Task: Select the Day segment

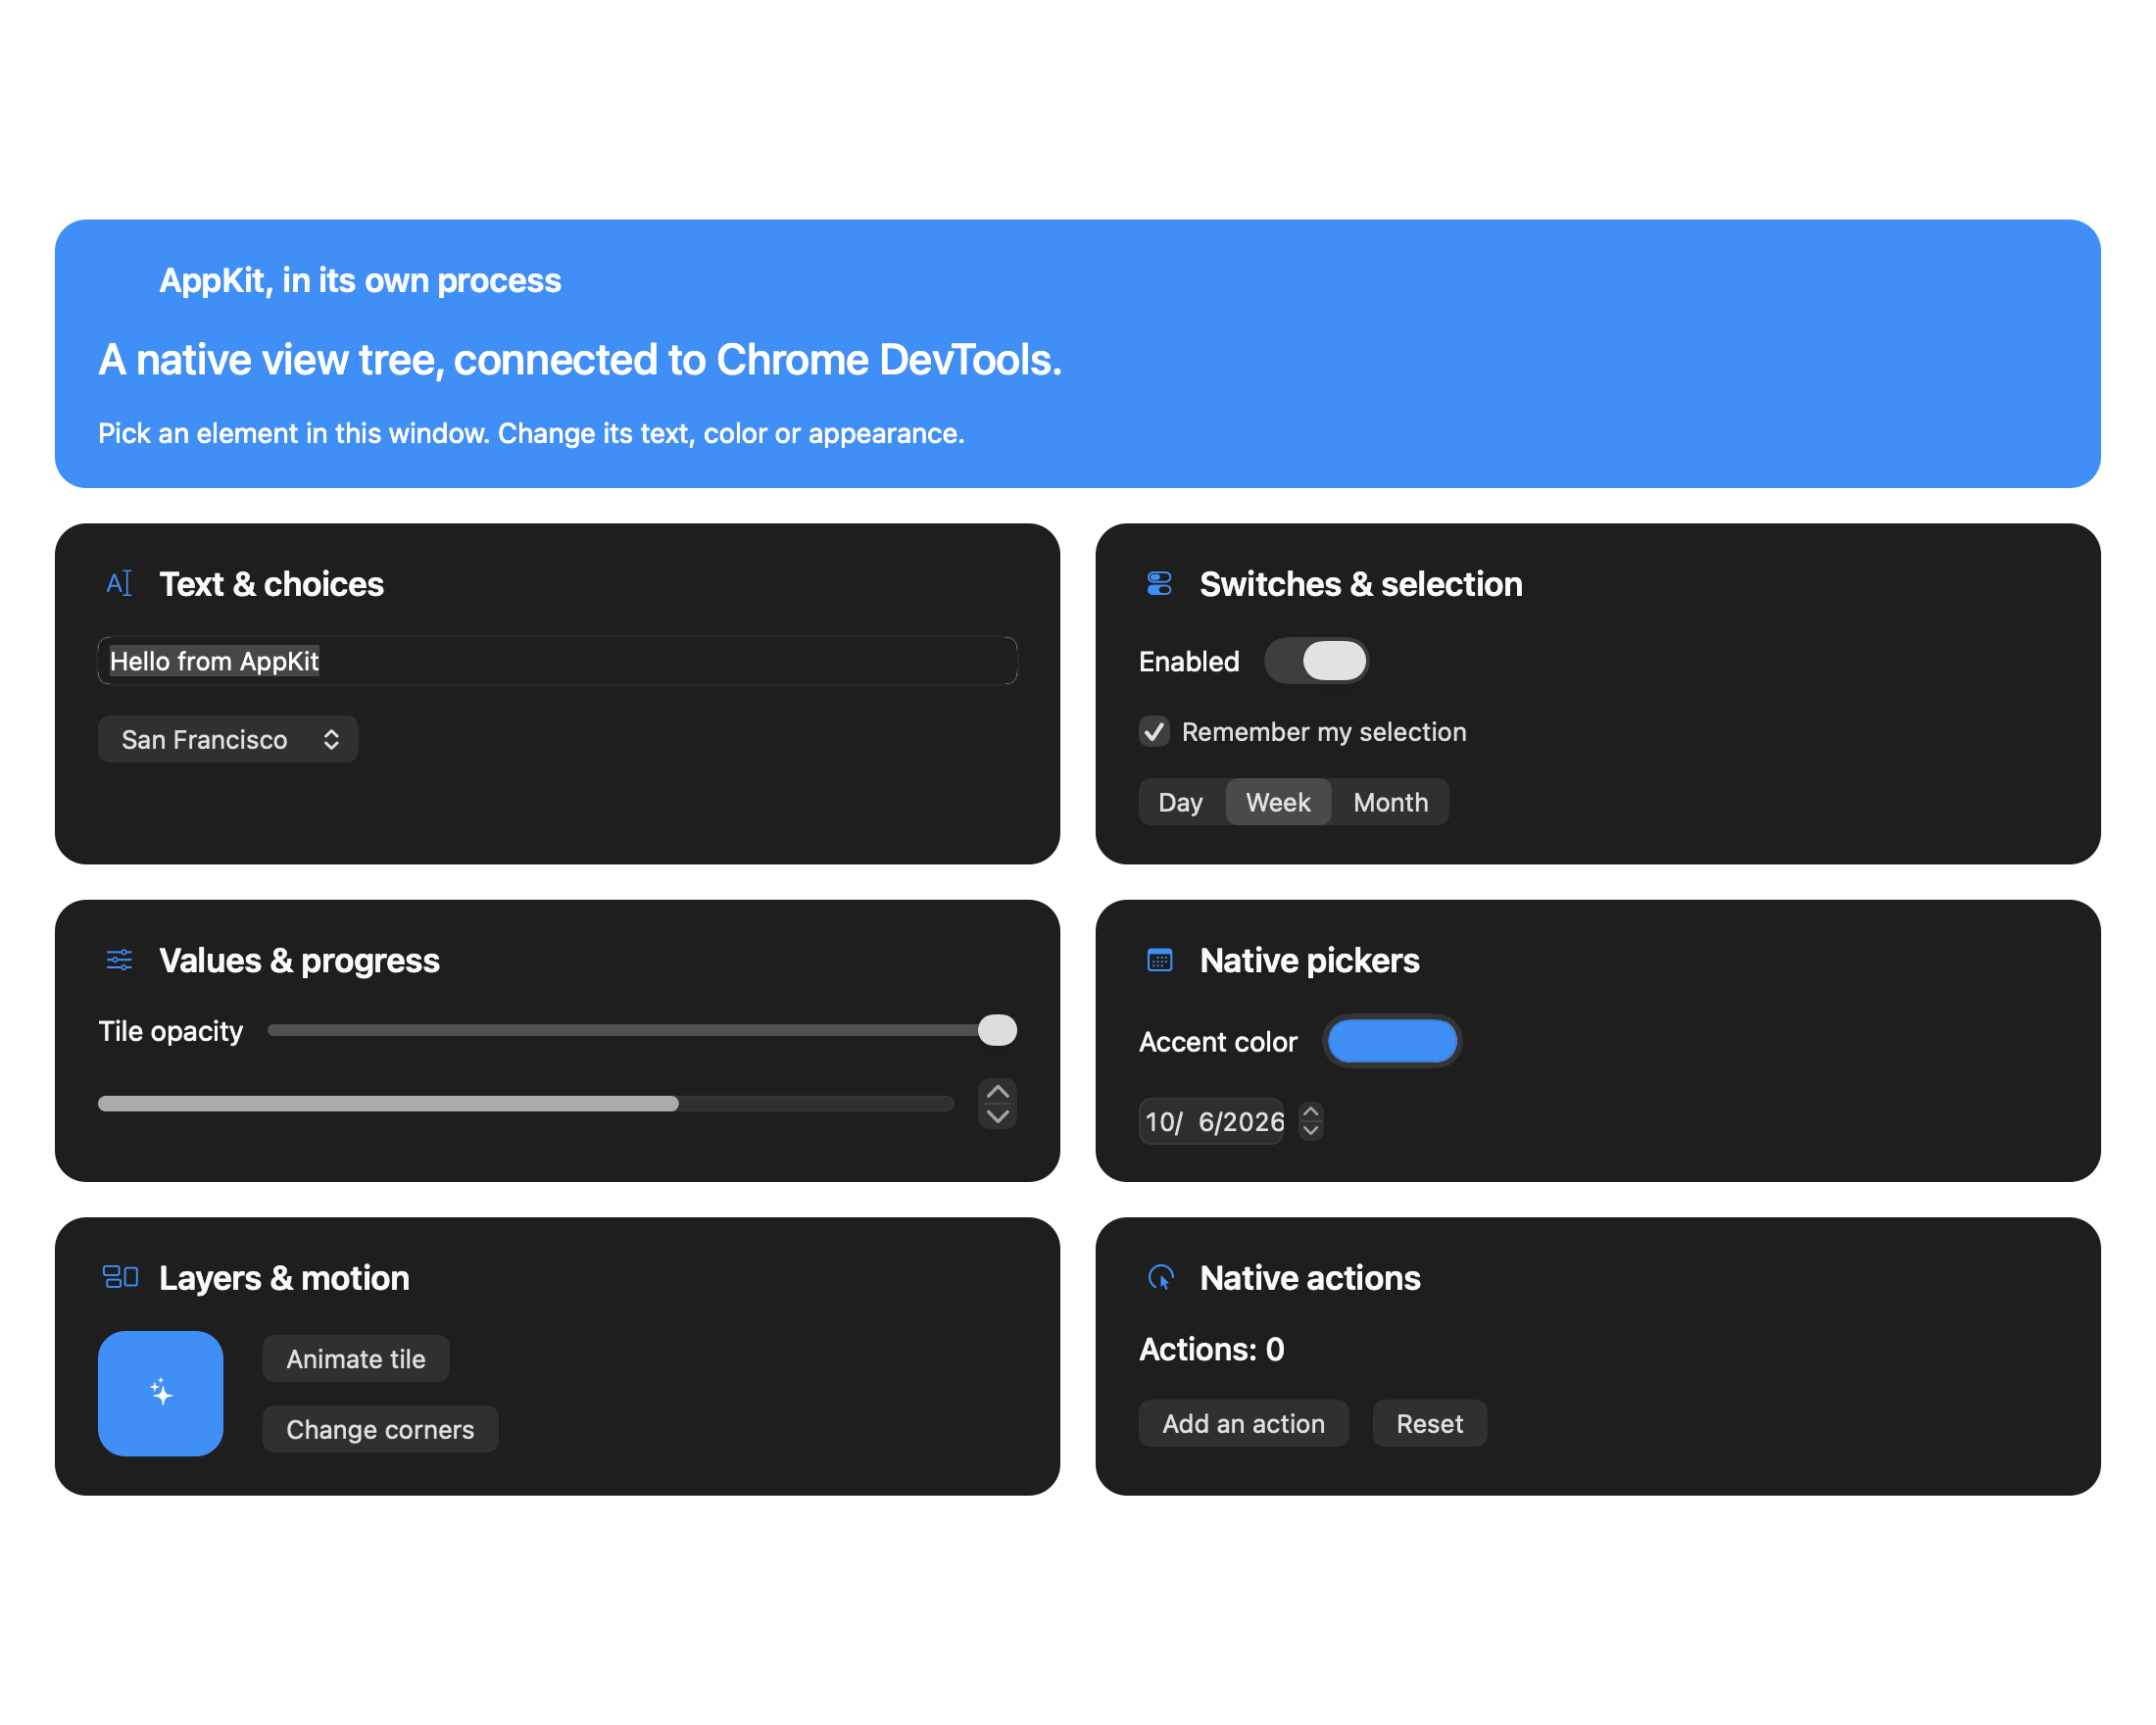Action: click(1180, 802)
